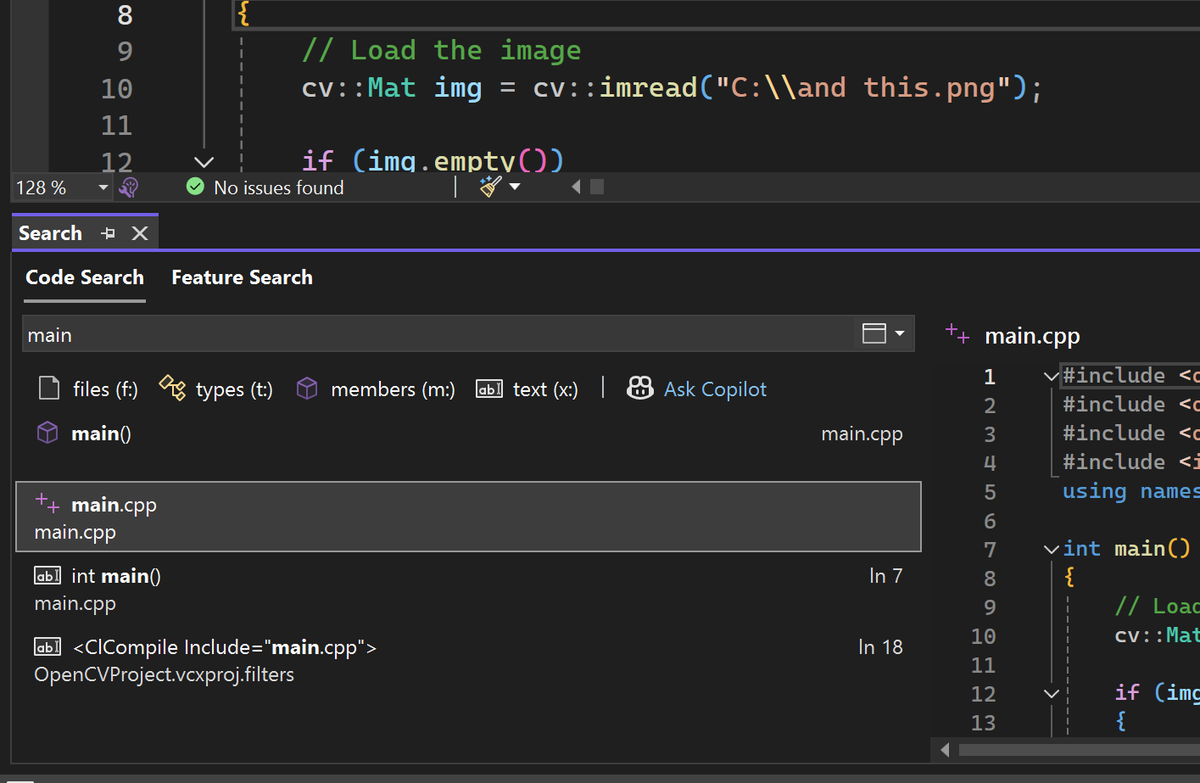
Task: Switch to the Feature Search tab
Action: 242,278
